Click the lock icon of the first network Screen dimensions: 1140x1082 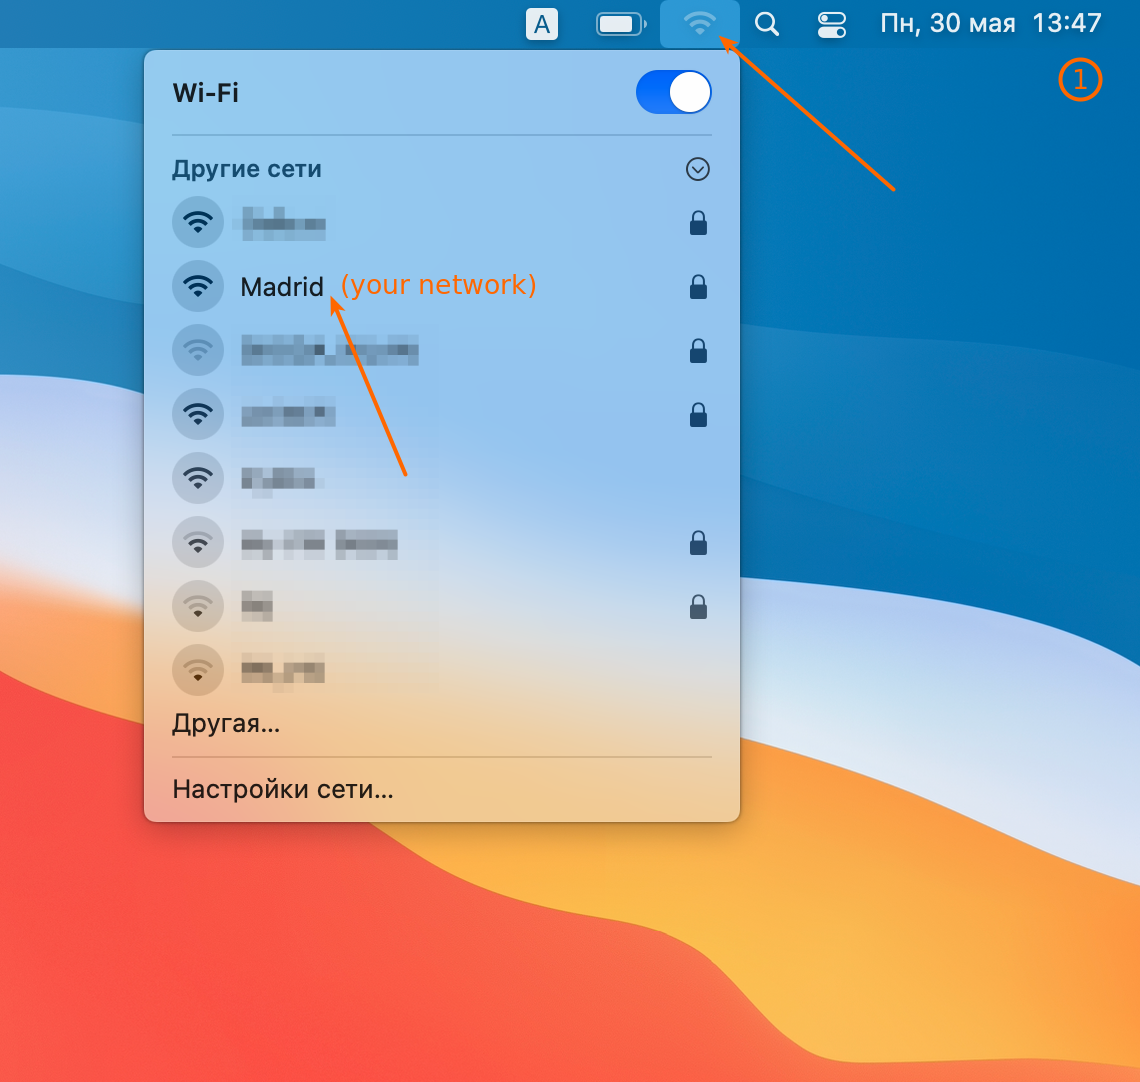pos(698,223)
